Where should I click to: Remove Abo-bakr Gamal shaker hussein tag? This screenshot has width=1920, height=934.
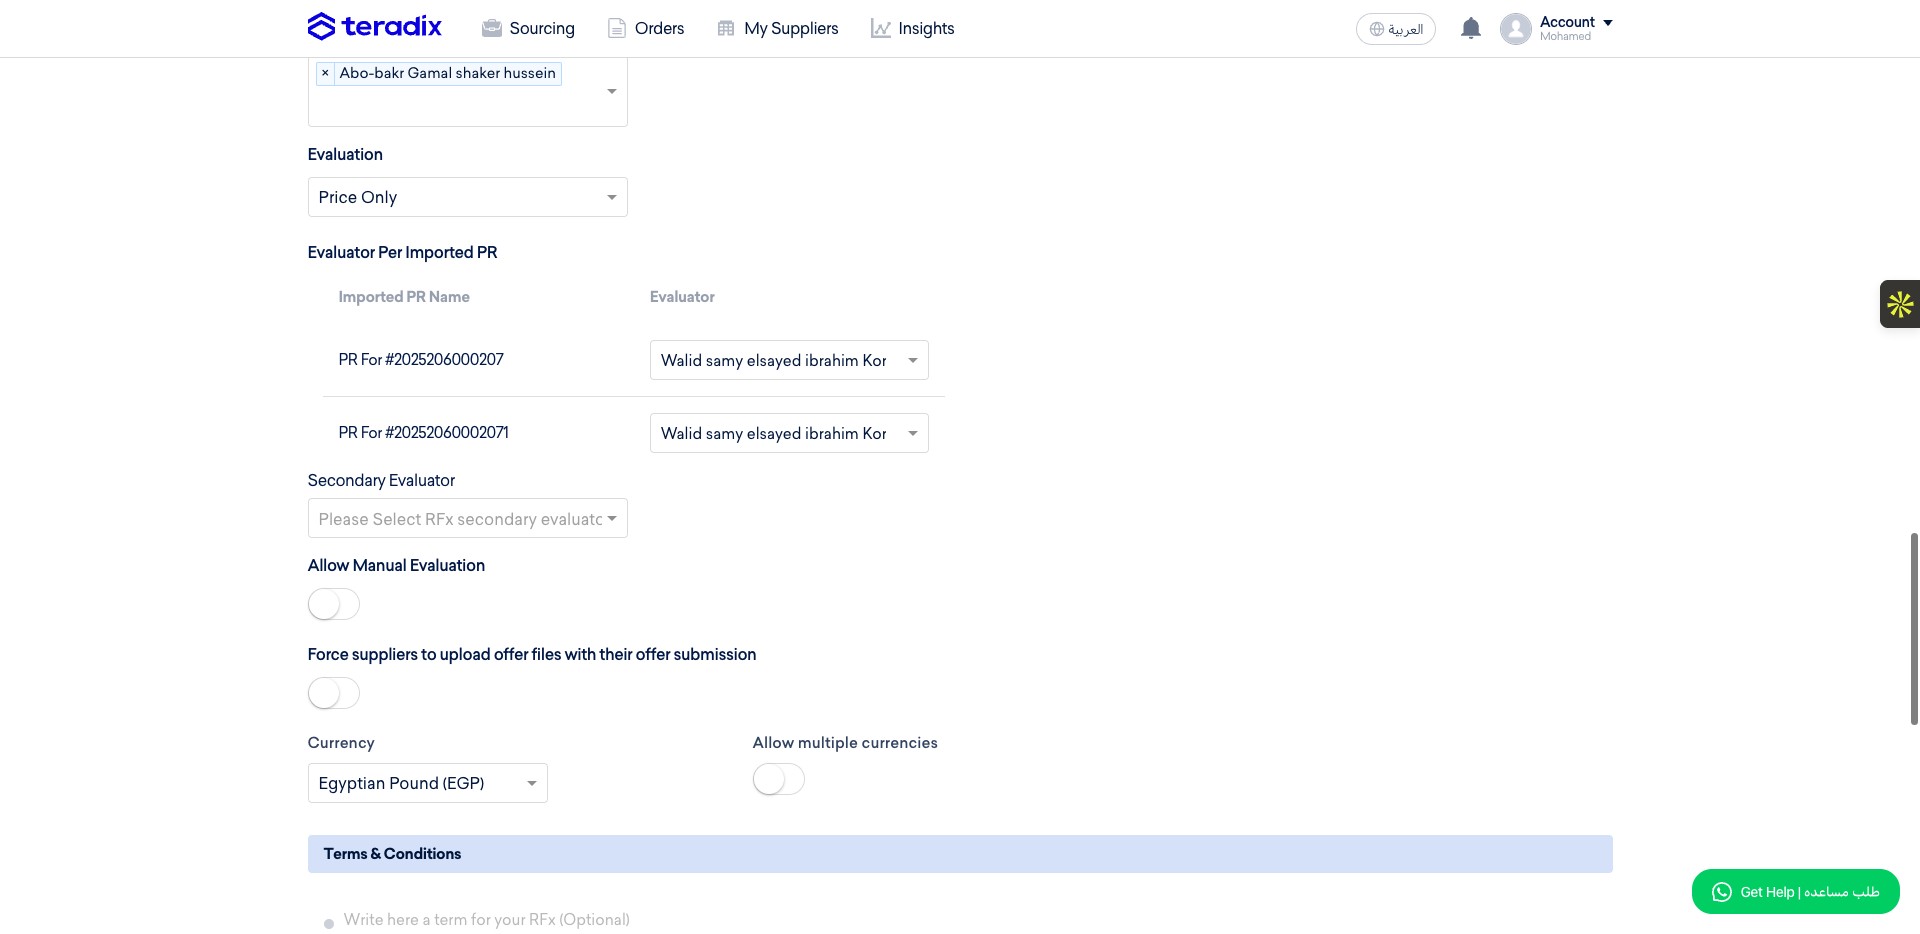coord(325,73)
